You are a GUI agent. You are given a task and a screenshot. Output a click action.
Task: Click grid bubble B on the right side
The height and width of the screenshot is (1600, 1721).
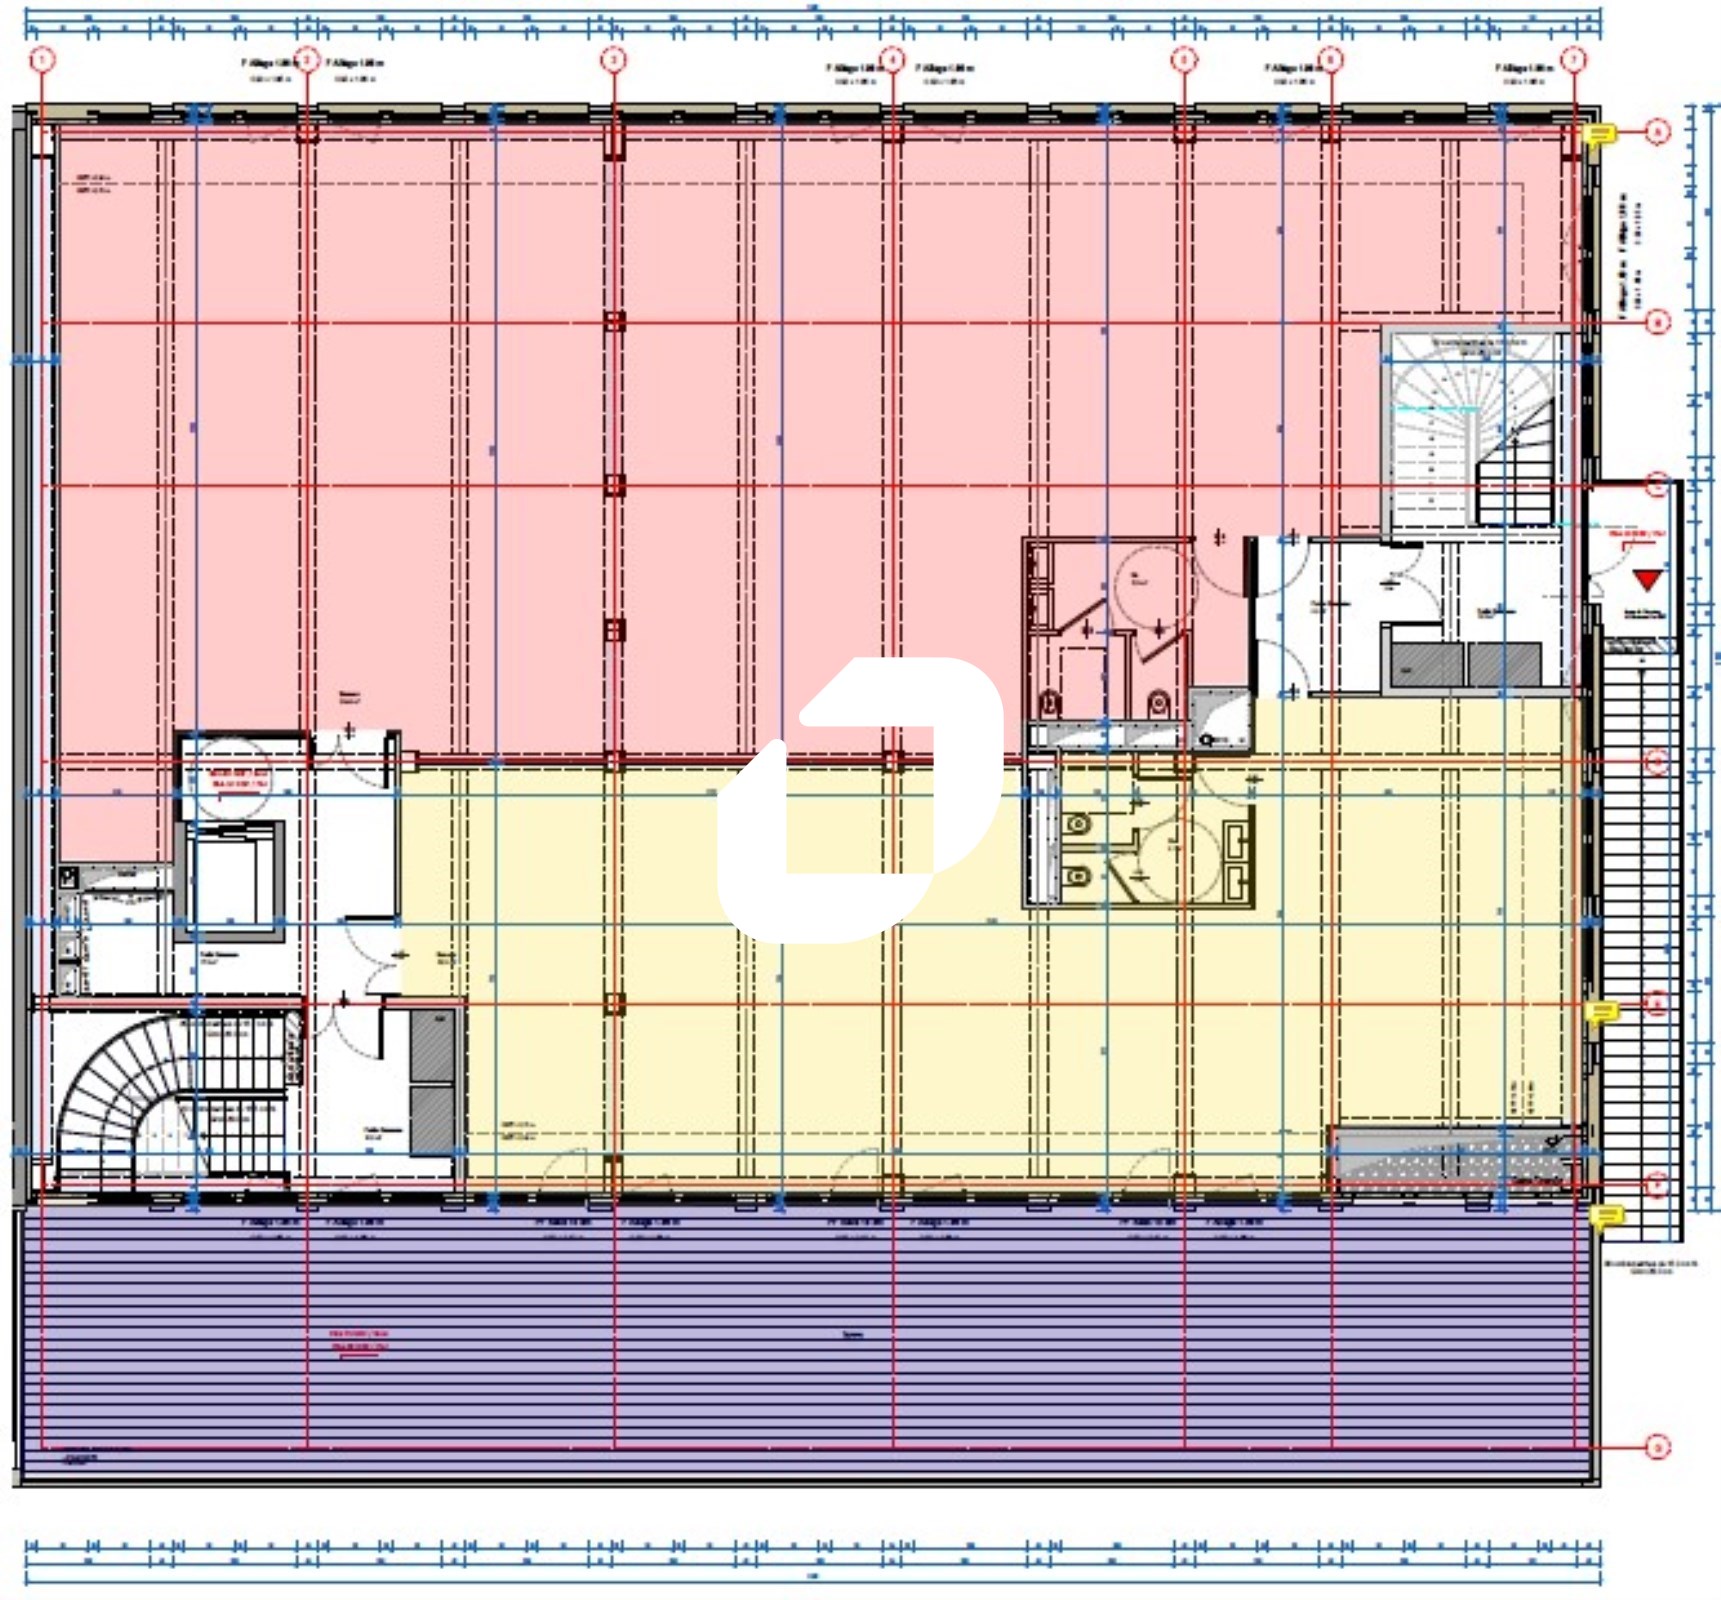pos(1657,323)
